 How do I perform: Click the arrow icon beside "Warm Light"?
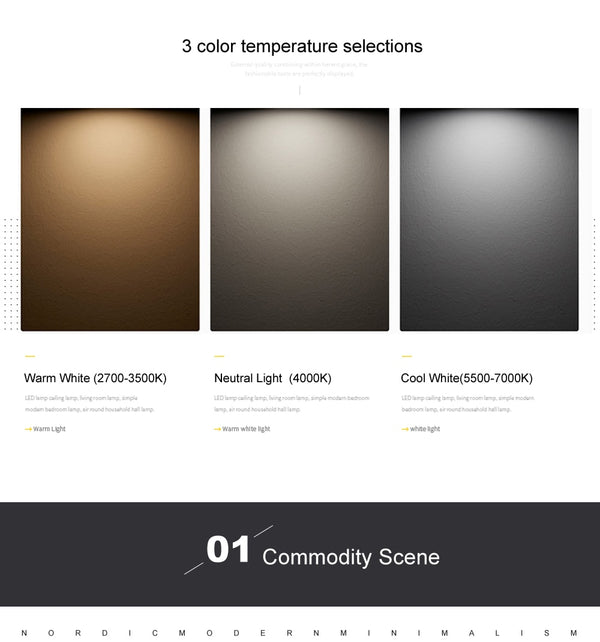click(x=28, y=429)
